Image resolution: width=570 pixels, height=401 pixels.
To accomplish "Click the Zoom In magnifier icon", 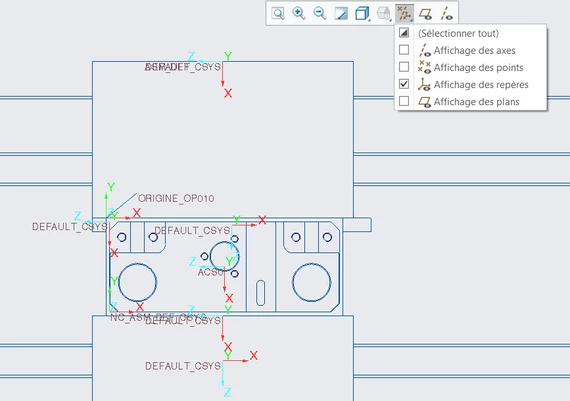I will pos(299,13).
